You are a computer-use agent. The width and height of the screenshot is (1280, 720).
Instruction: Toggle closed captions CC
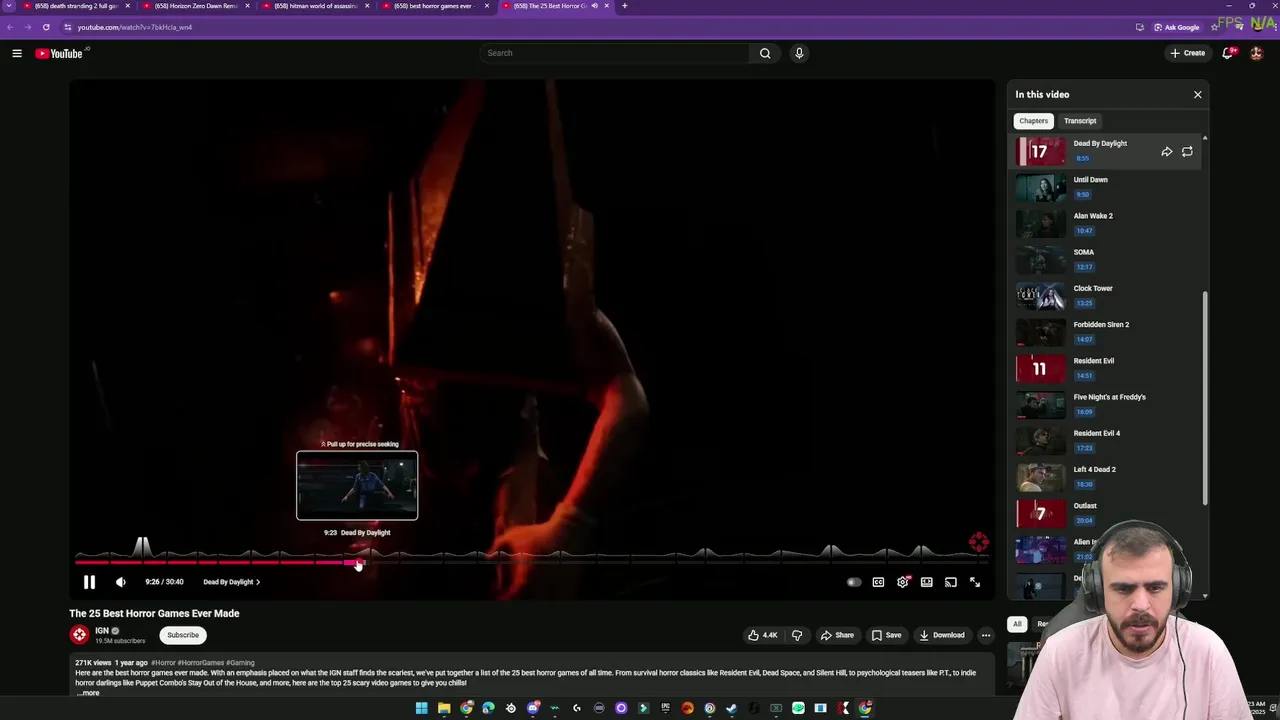[x=878, y=582]
